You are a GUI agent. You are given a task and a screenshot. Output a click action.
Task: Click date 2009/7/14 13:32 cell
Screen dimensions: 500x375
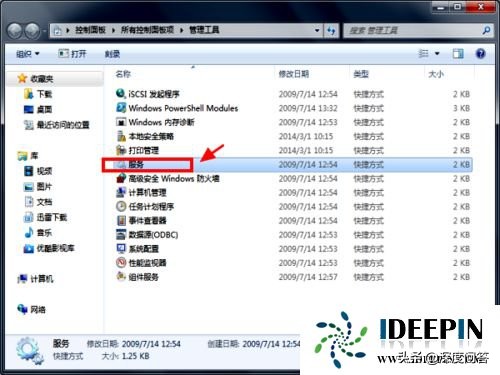(x=308, y=108)
